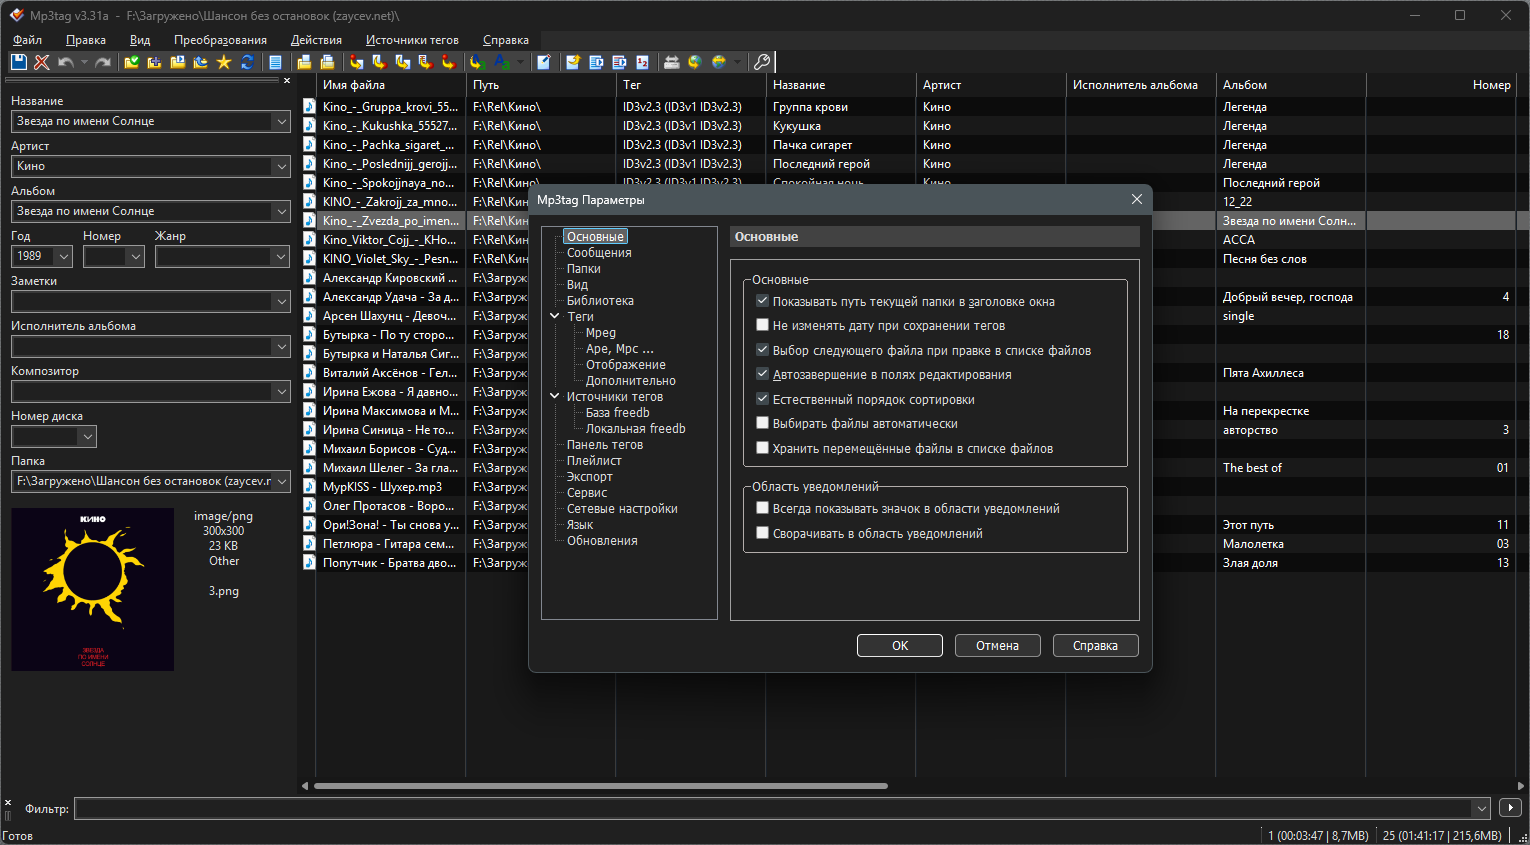This screenshot has height=845, width=1530.
Task: Click the Text file to Tag converter icon
Action: (x=425, y=62)
